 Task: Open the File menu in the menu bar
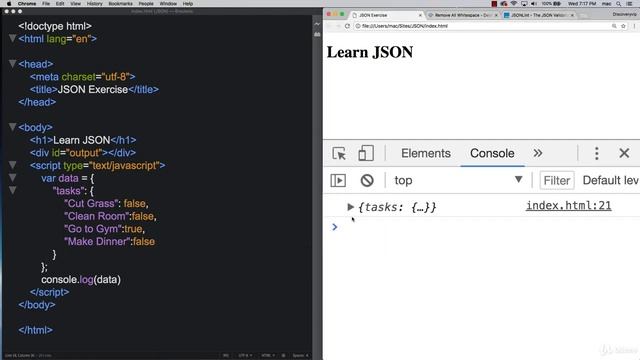click(x=46, y=4)
